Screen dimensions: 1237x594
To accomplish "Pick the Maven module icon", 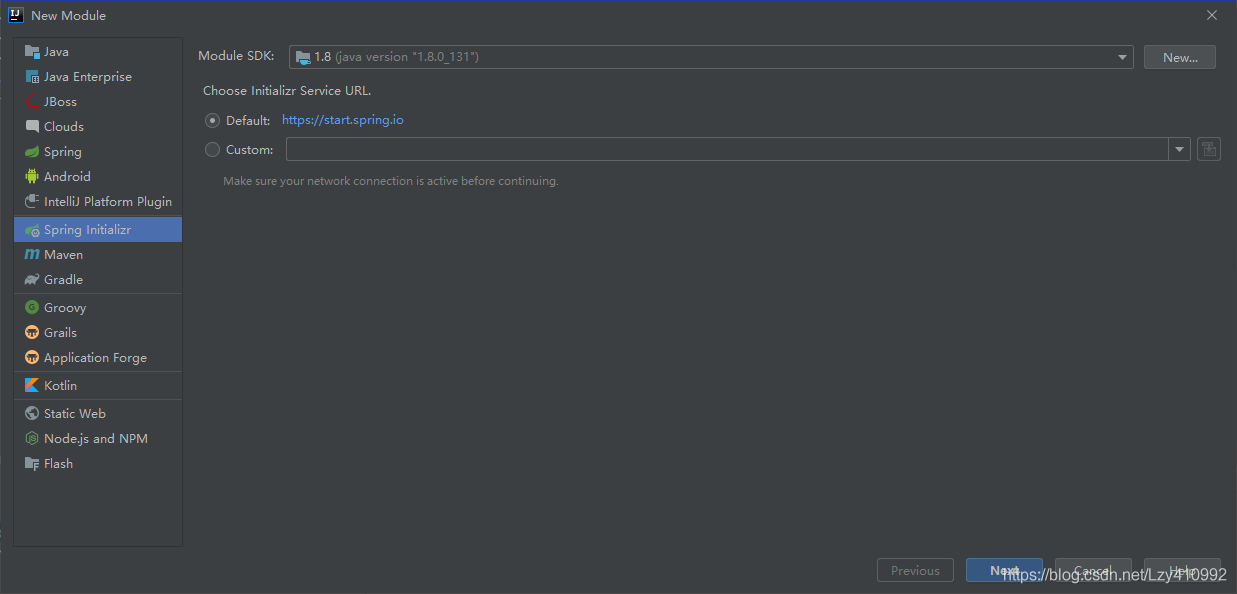I will (x=32, y=255).
